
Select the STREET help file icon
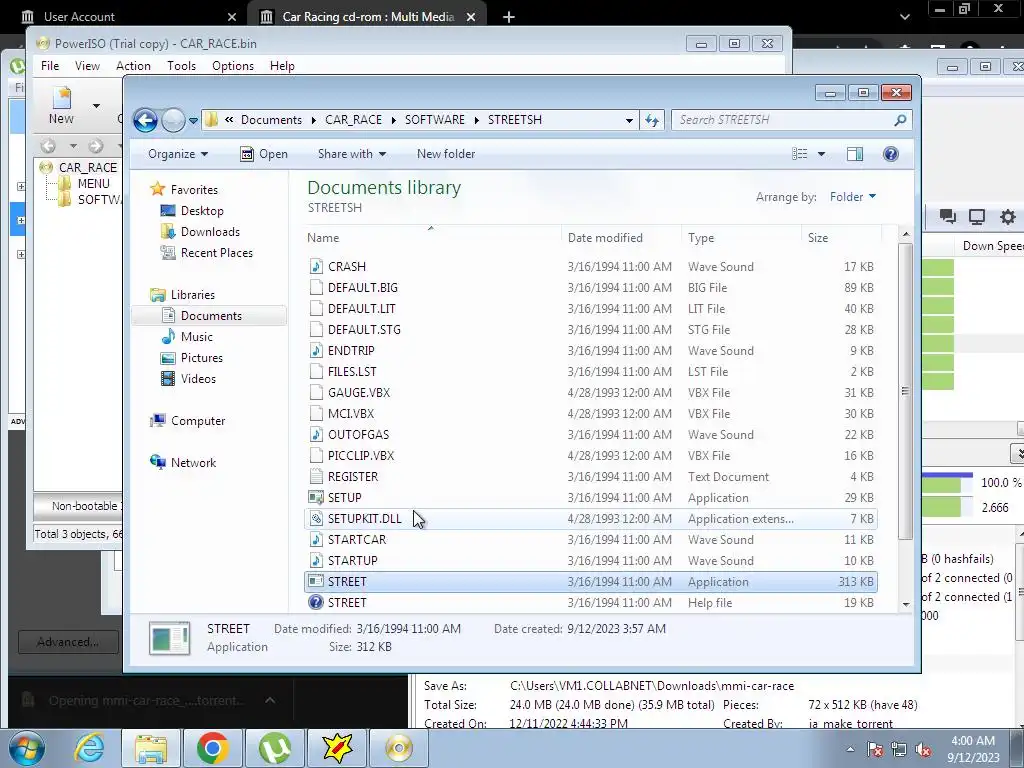[316, 602]
